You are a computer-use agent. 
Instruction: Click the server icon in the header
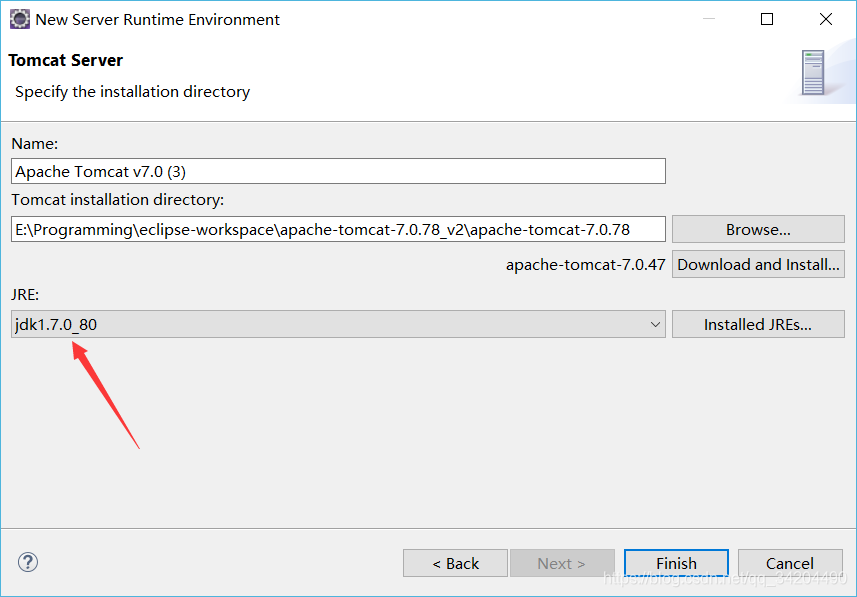(813, 73)
